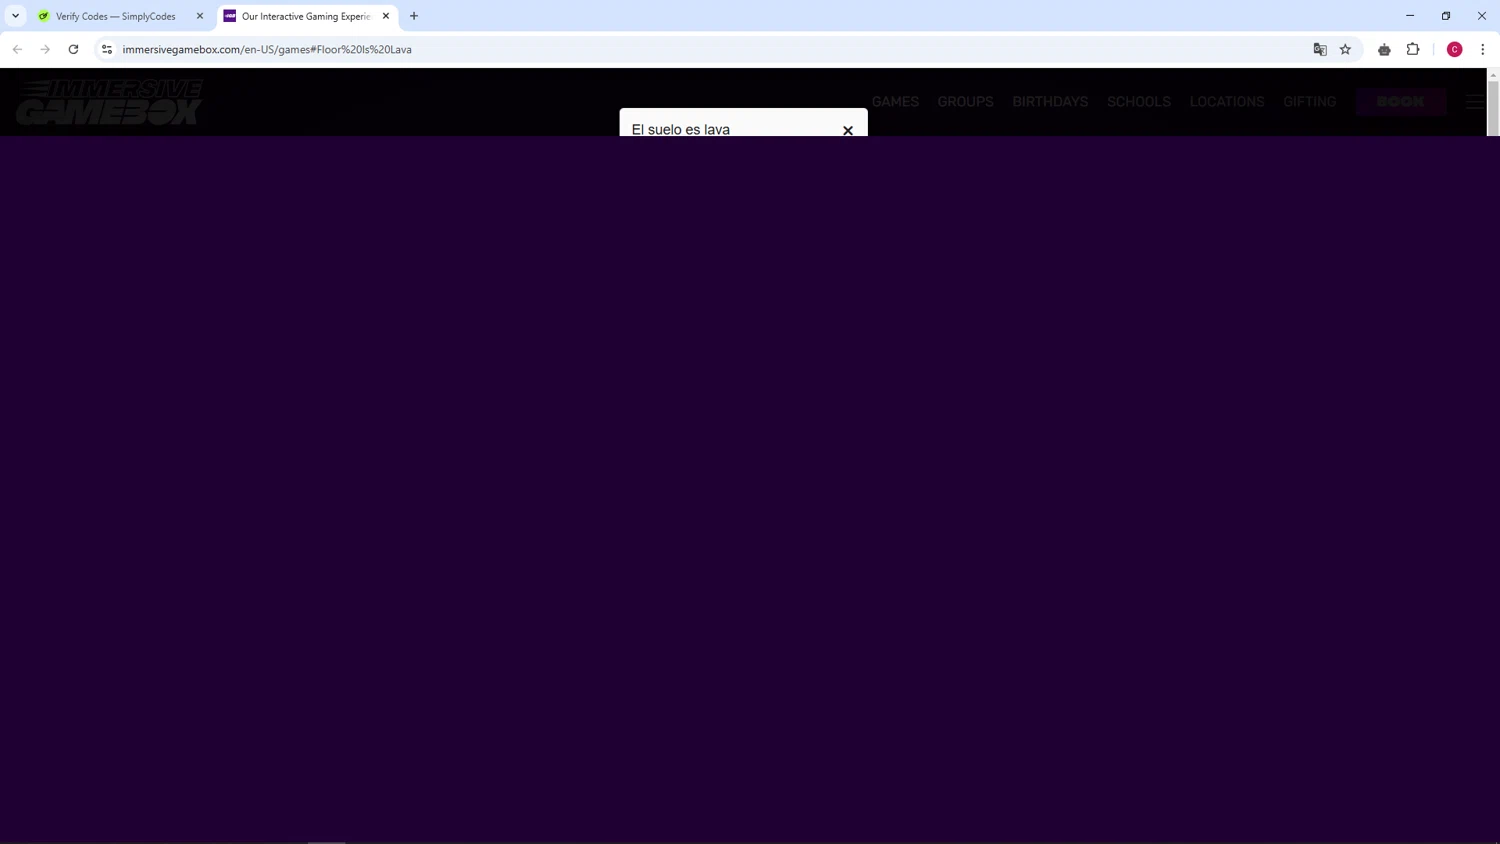This screenshot has width=1500, height=844.
Task: Bookmark this page with the star
Action: [x=1346, y=49]
